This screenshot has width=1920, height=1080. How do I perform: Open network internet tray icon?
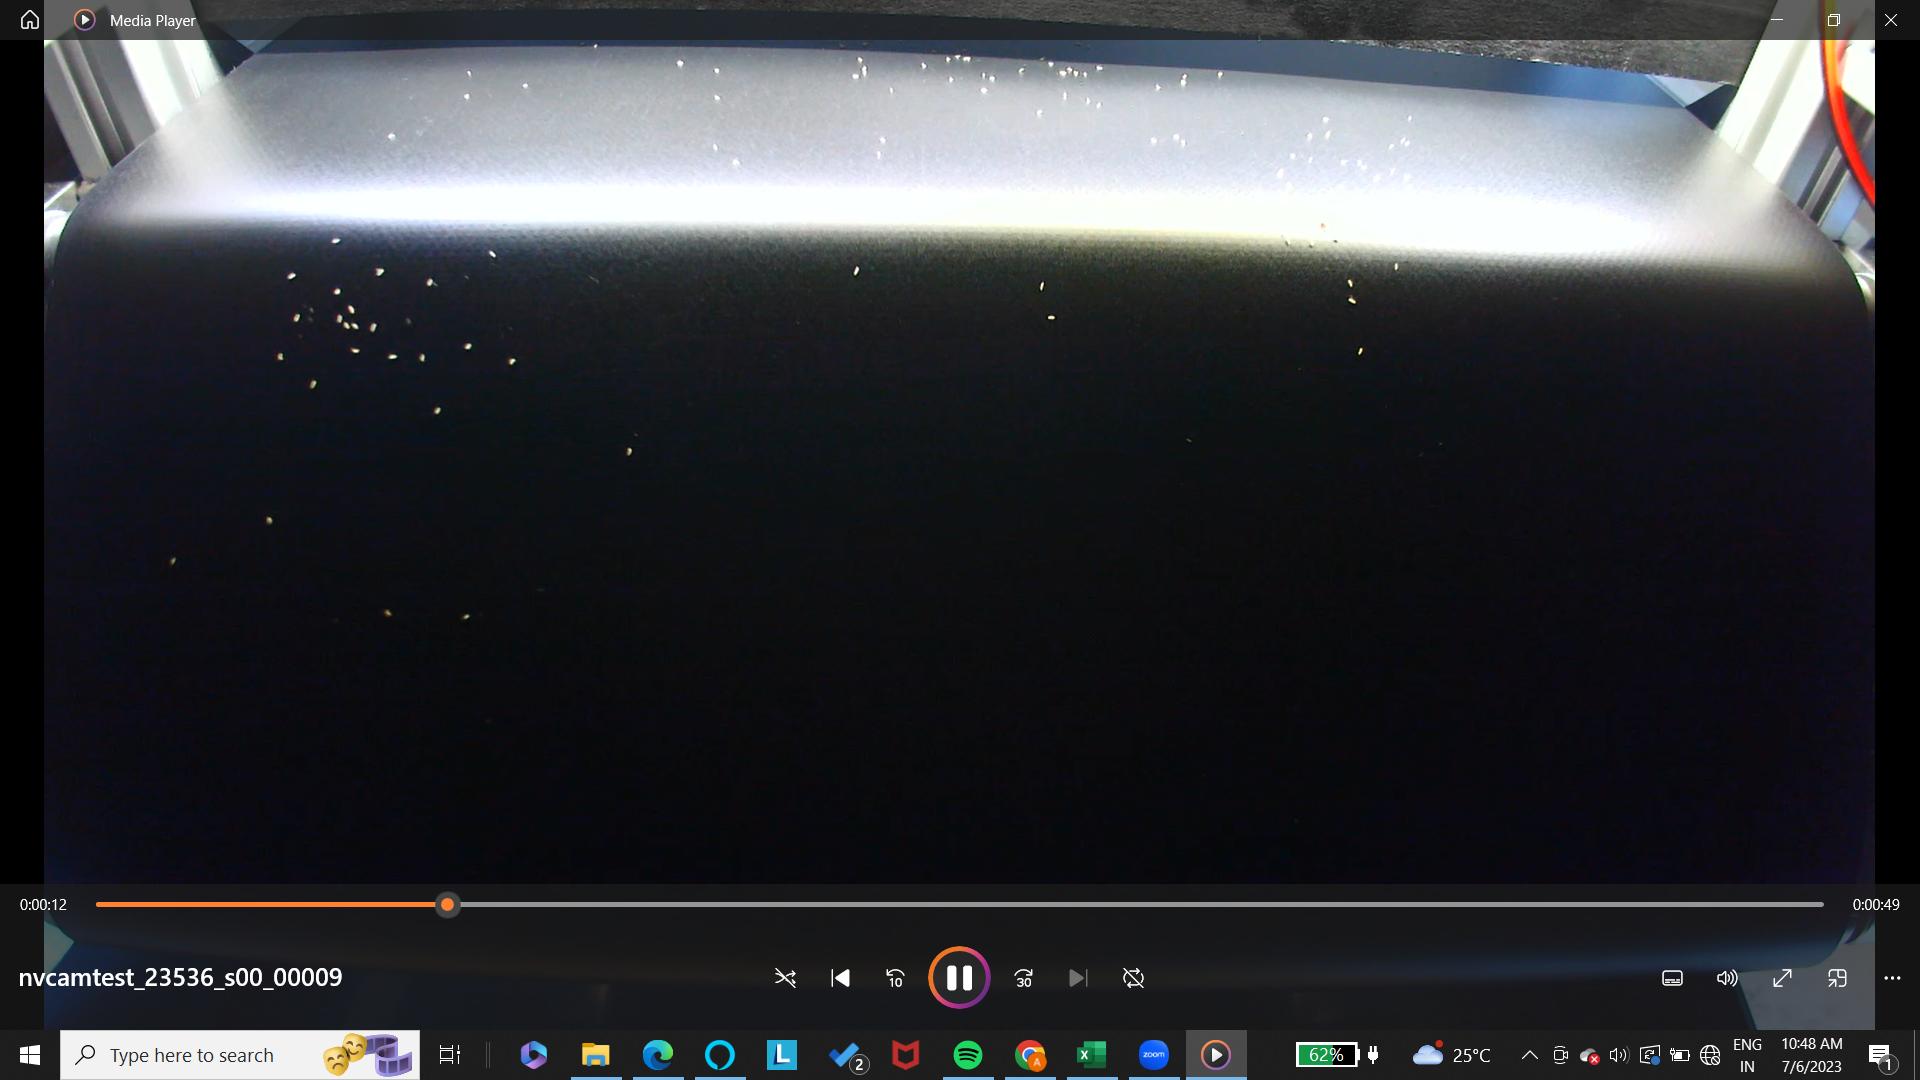point(1710,1055)
